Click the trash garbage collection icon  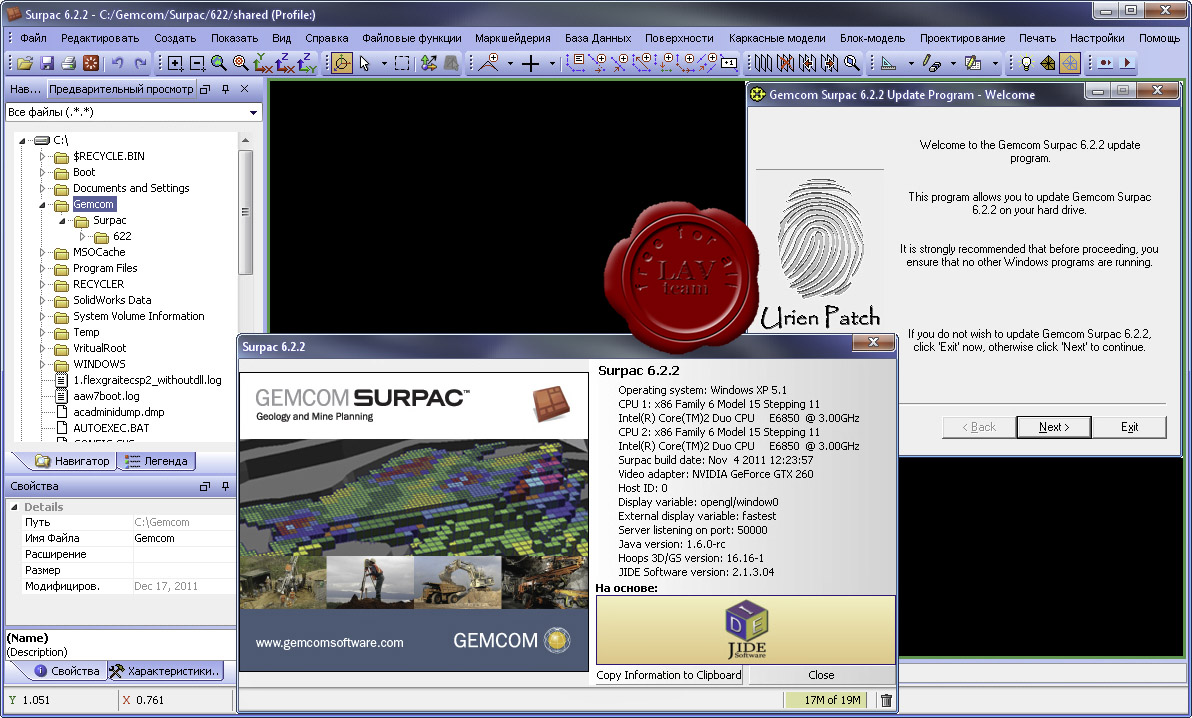[886, 700]
